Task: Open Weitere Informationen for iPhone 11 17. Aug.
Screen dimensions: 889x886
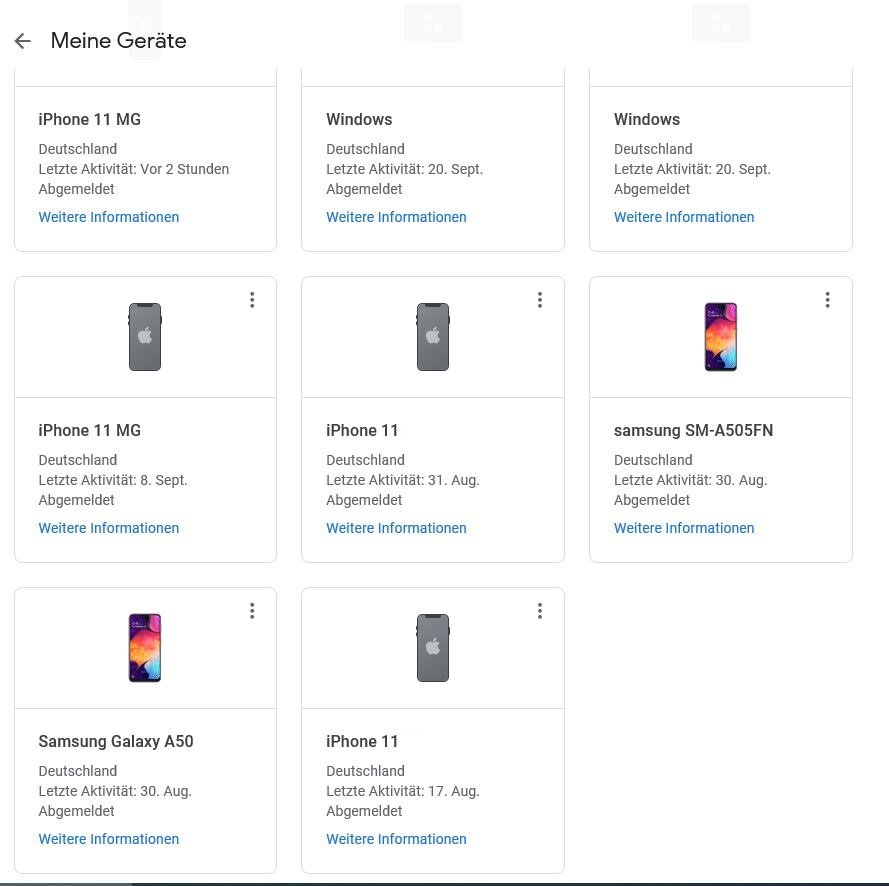Action: (x=396, y=839)
